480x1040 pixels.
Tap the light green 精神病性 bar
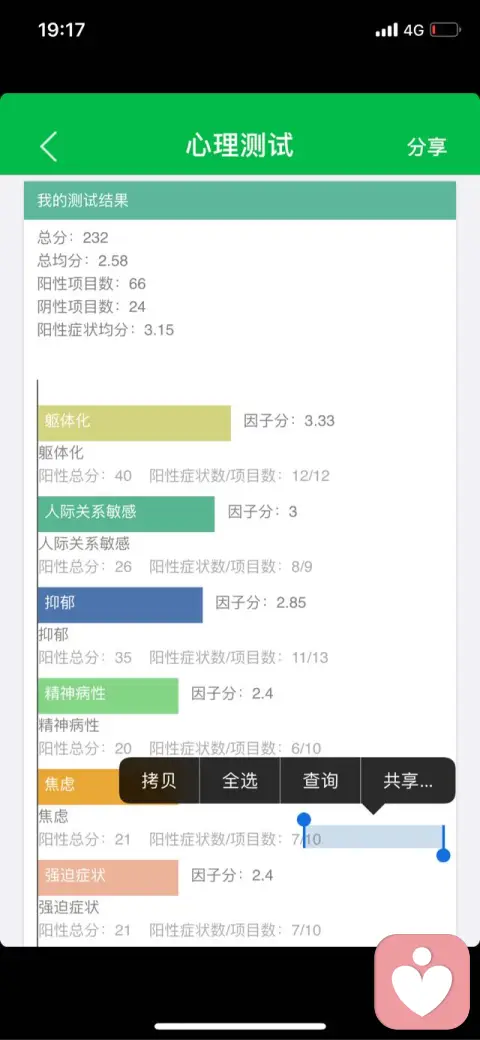tap(109, 696)
